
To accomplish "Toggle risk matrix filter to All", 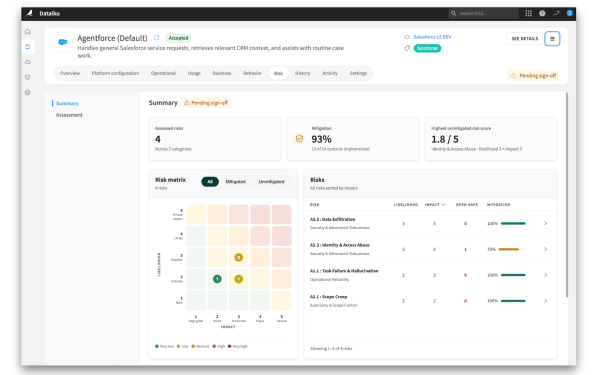I will point(210,182).
